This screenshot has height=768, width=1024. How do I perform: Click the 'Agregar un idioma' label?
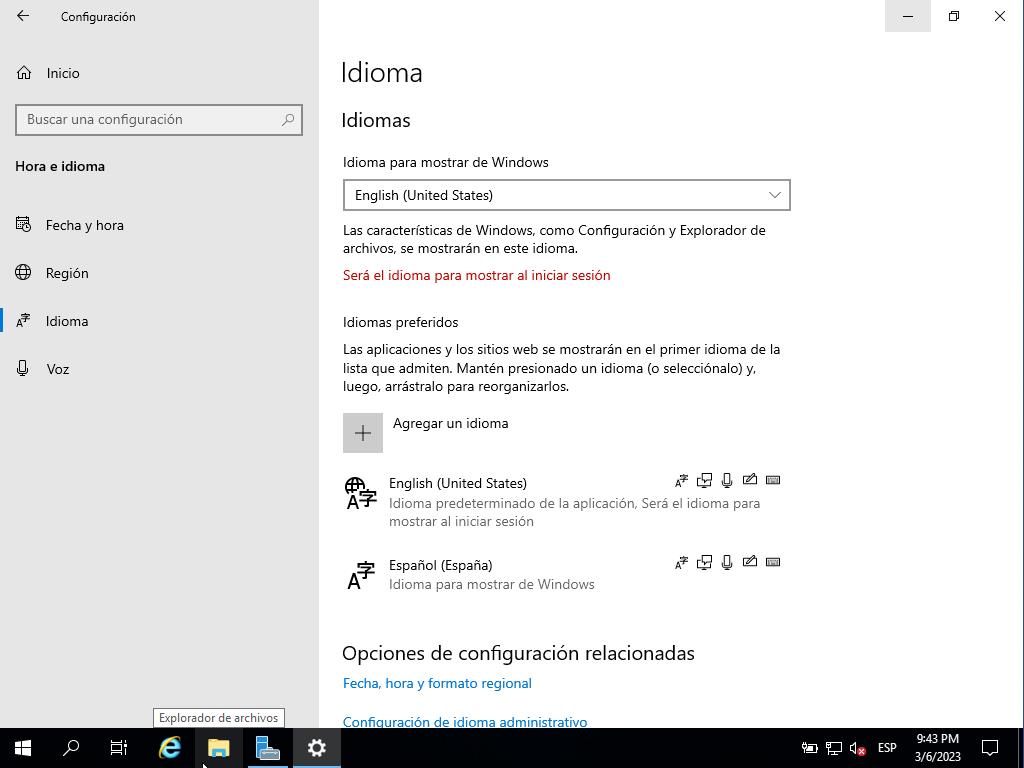[451, 423]
